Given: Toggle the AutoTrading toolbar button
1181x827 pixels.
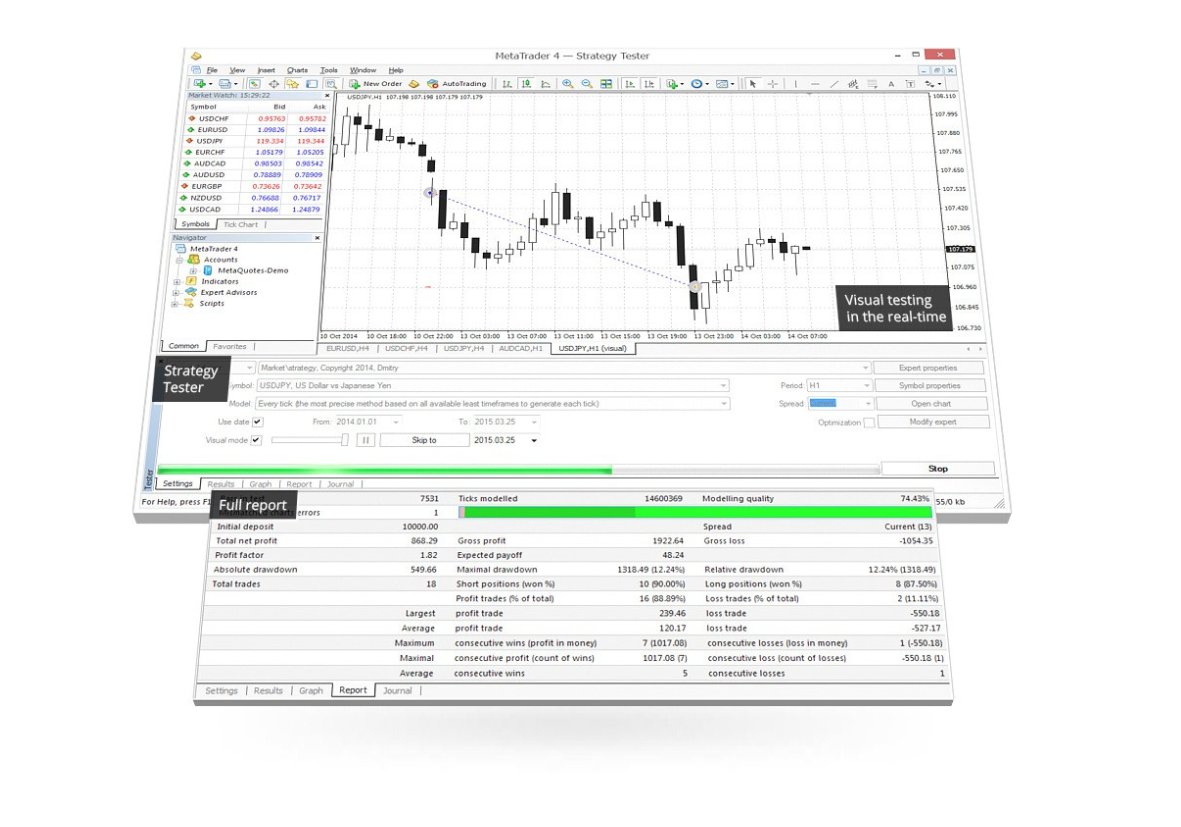Looking at the screenshot, I should [x=457, y=84].
